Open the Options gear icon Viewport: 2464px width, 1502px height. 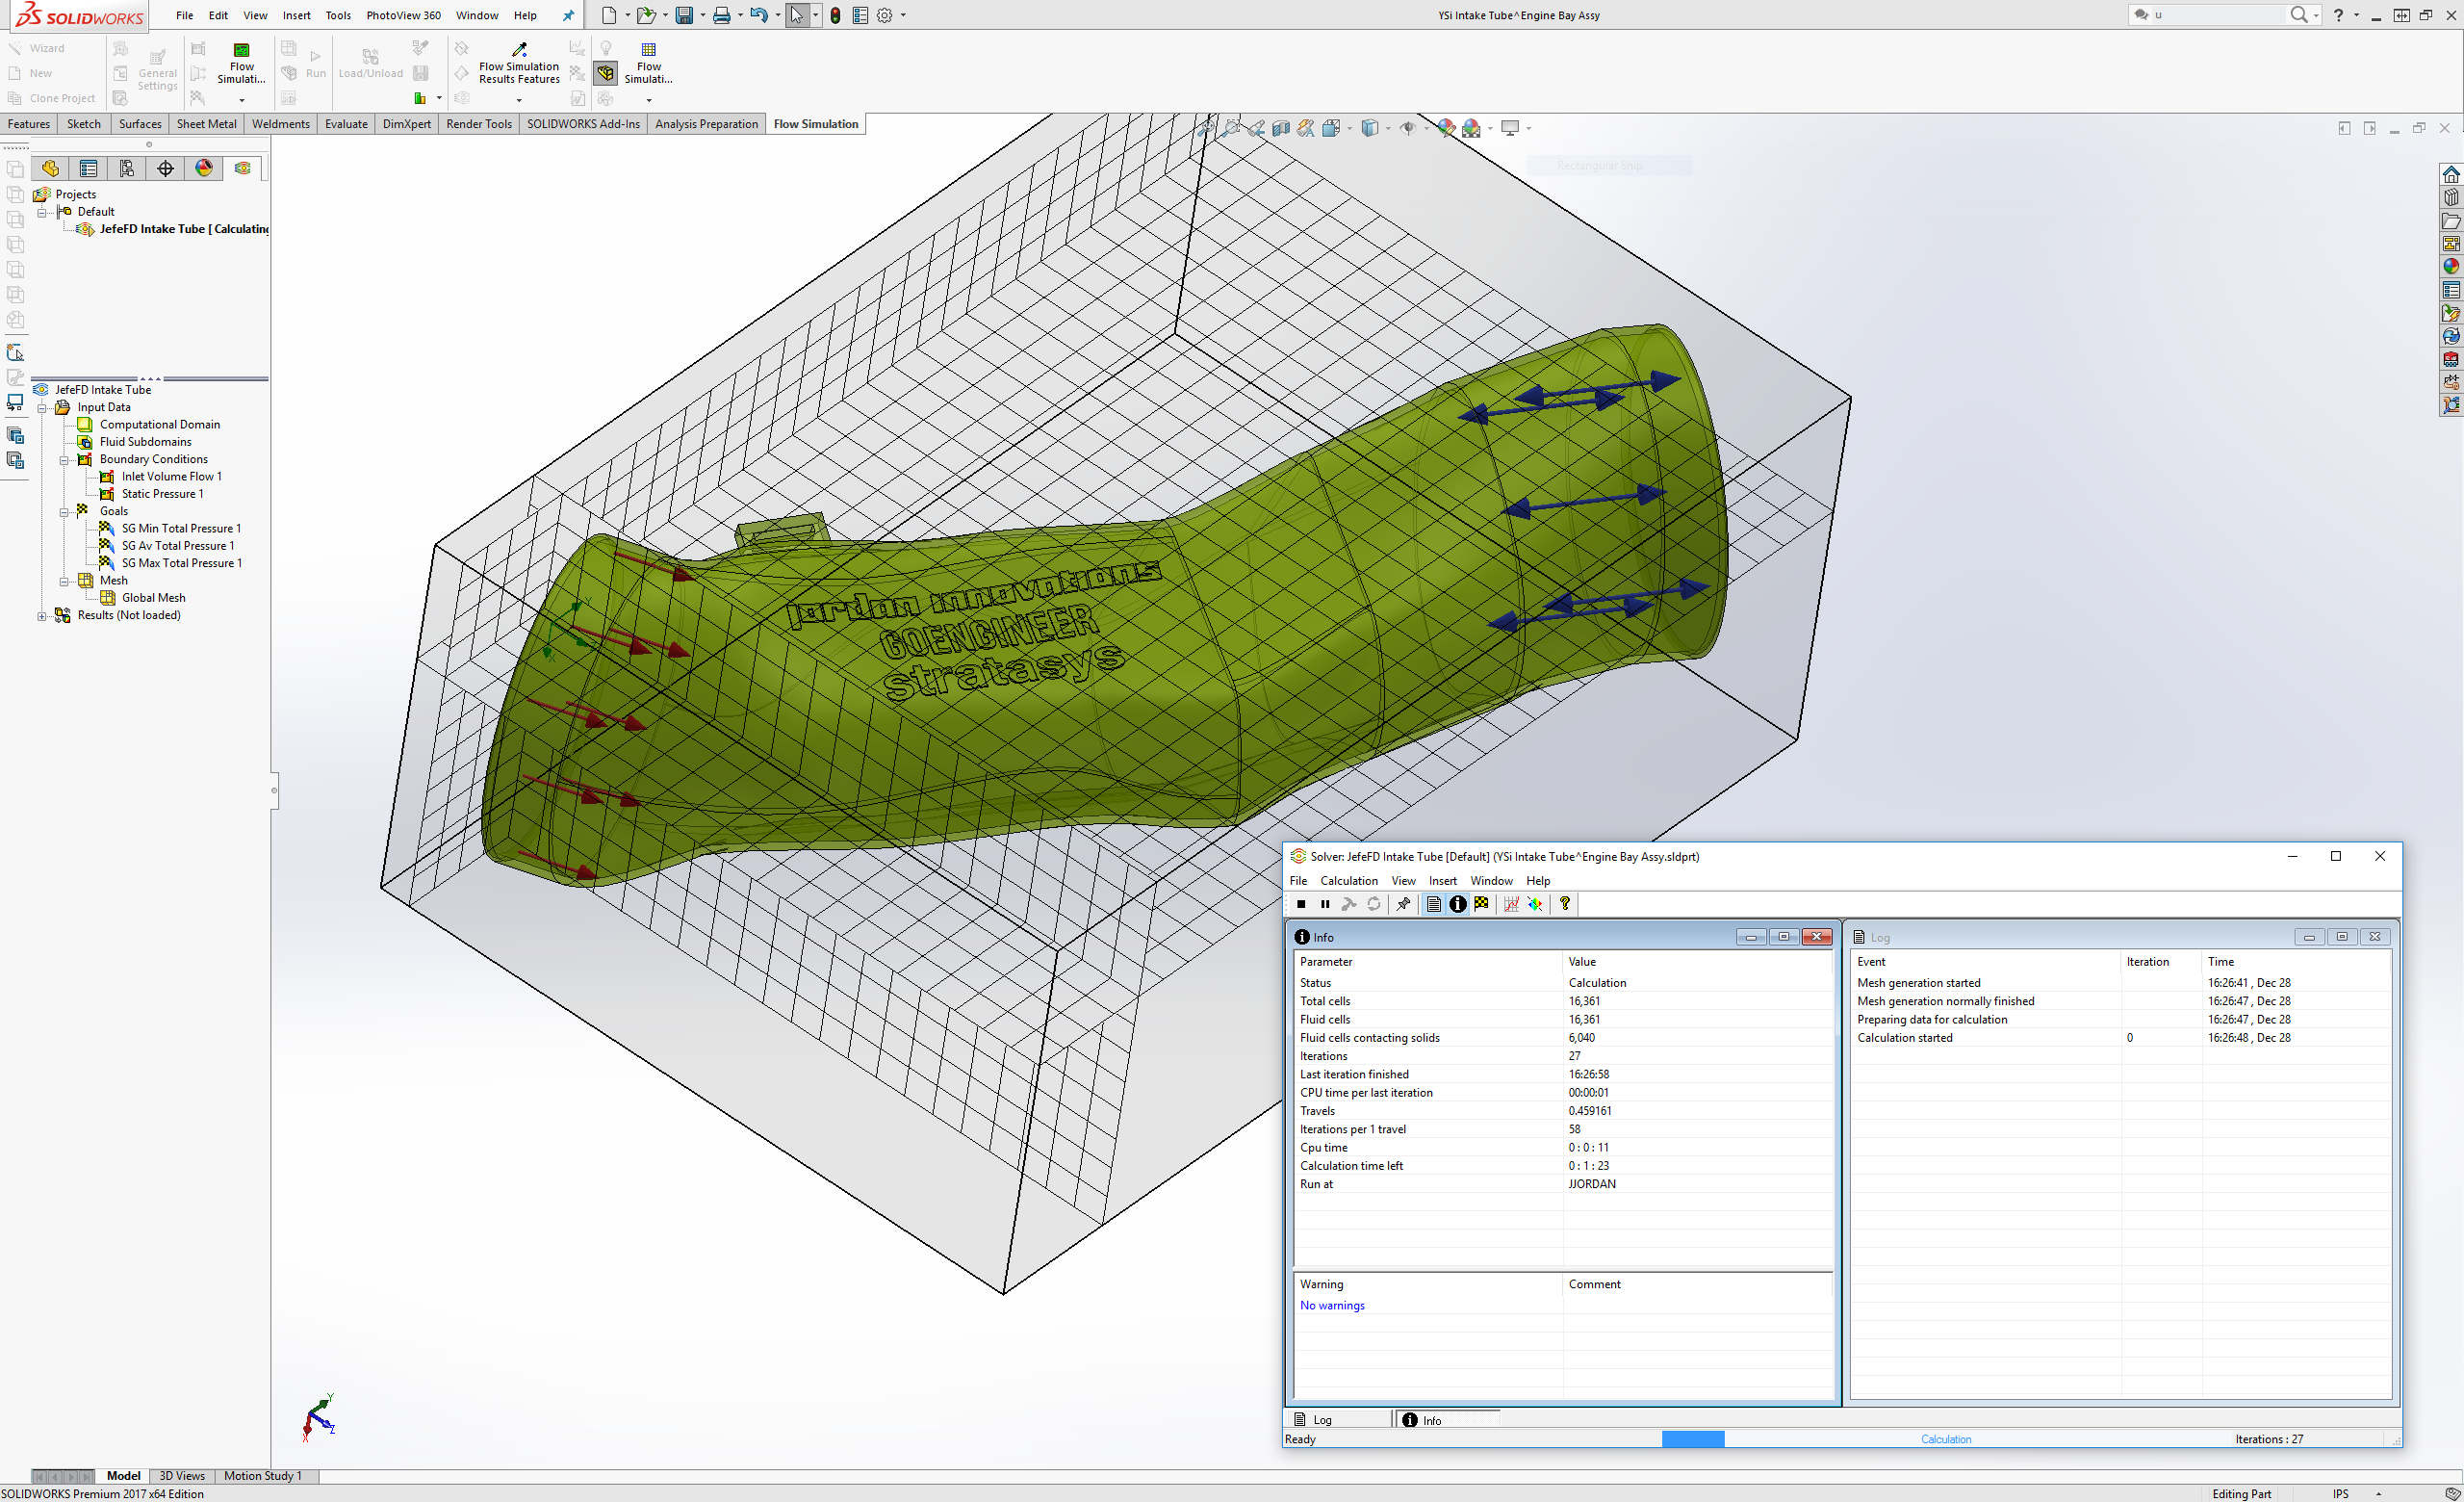coord(884,15)
